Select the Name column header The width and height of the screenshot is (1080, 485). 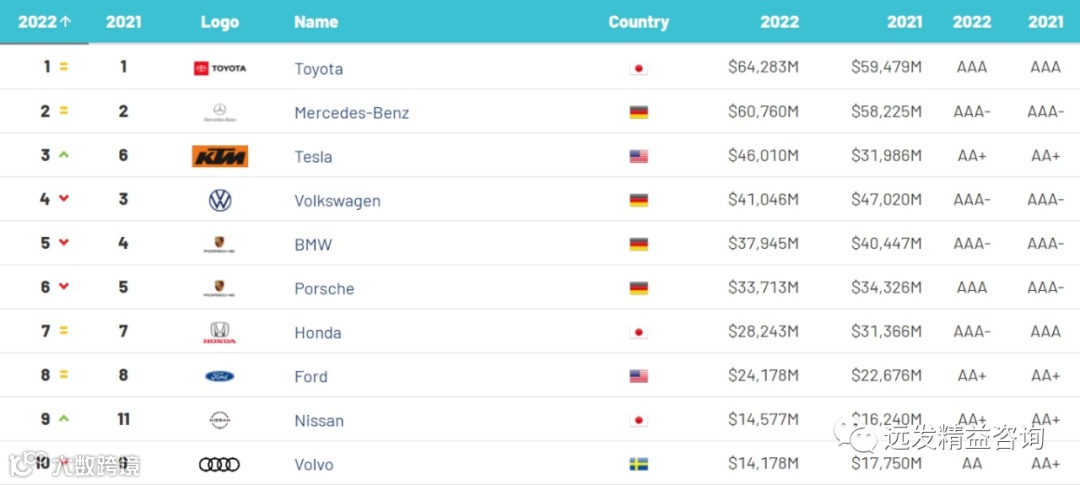(316, 22)
